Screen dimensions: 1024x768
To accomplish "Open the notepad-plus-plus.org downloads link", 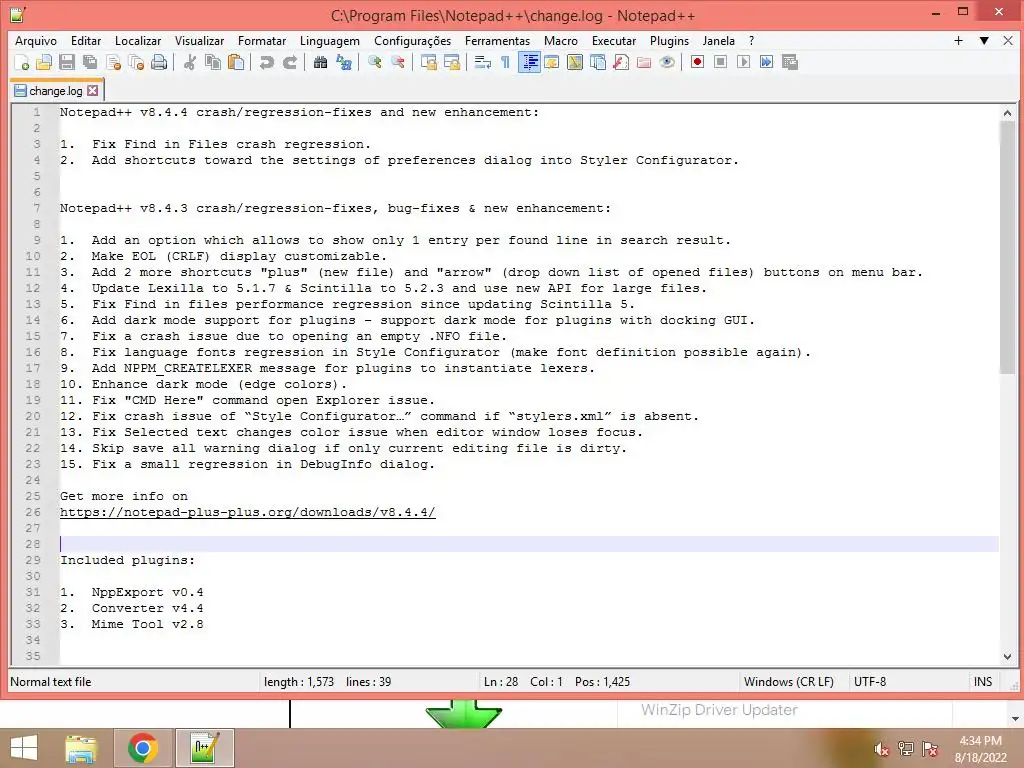I will click(x=248, y=512).
